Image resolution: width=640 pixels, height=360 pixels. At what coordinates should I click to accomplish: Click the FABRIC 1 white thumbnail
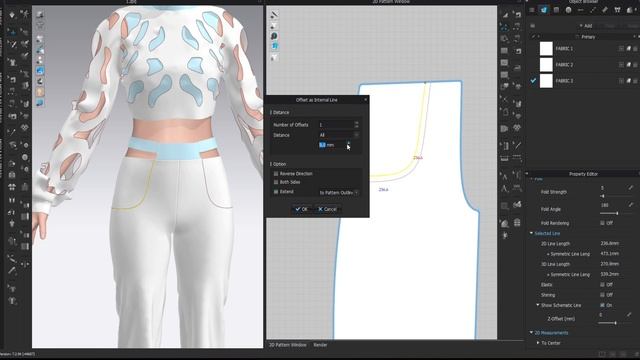point(546,49)
